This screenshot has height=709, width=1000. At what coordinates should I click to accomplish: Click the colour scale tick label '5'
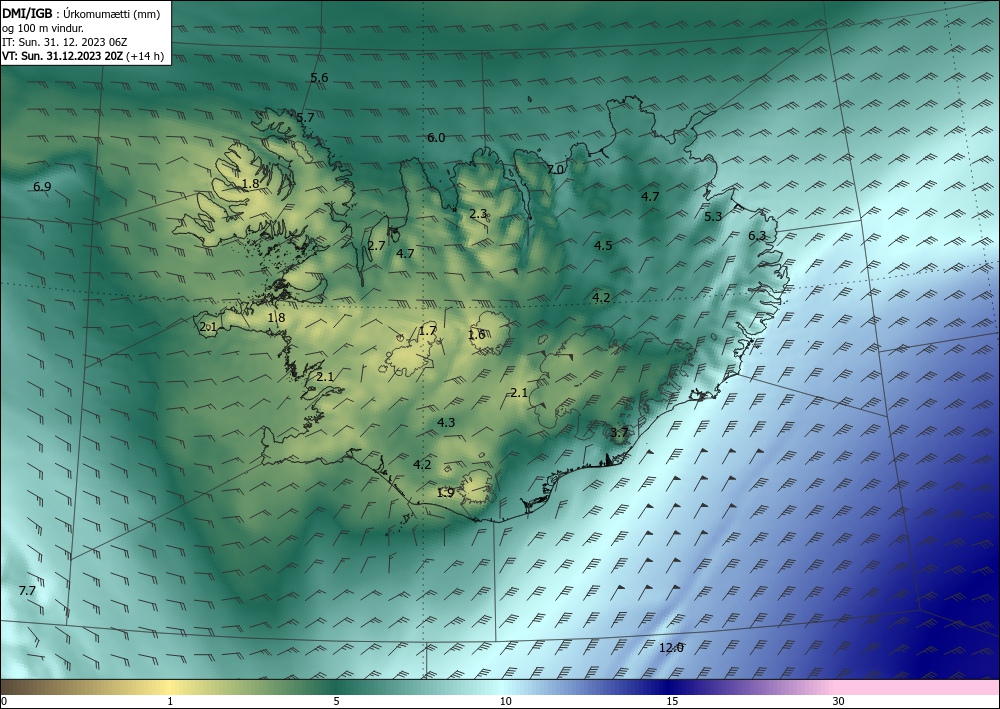click(x=336, y=702)
